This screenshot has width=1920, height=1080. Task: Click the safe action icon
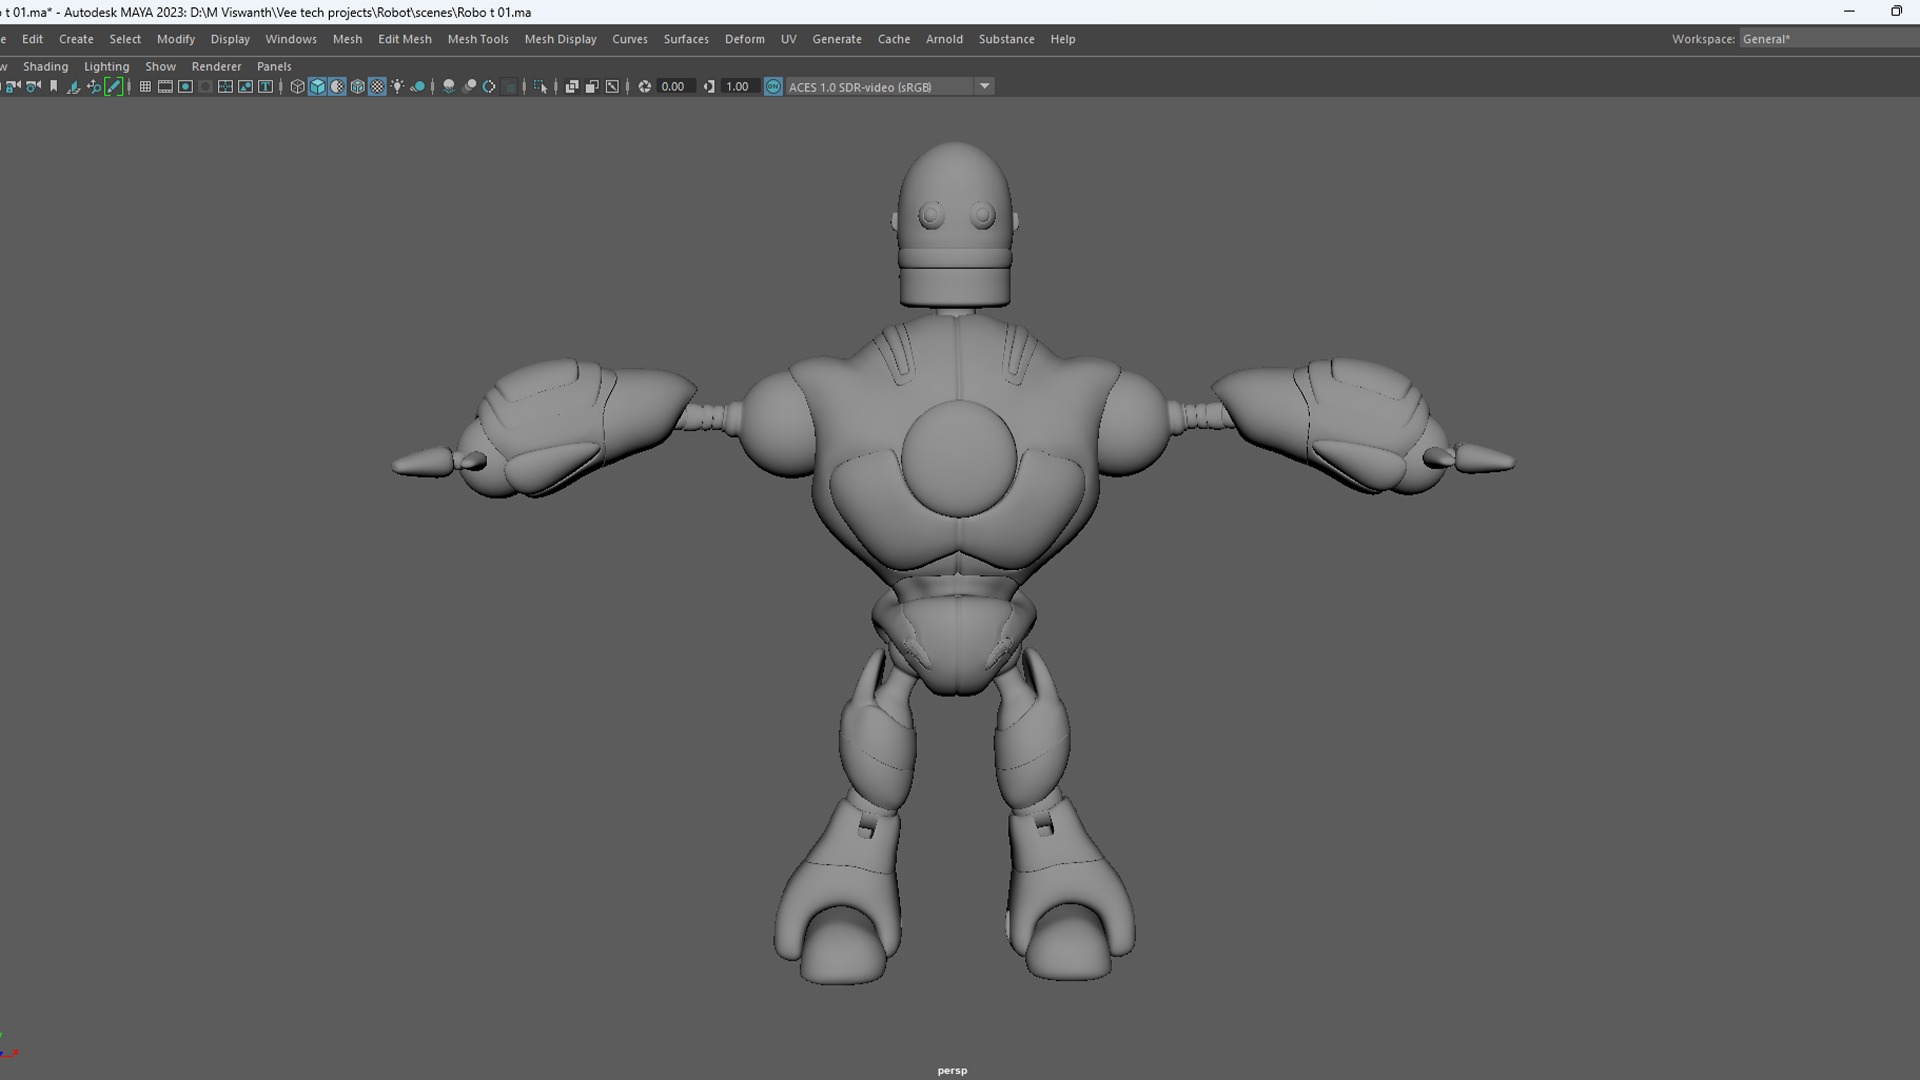(245, 87)
